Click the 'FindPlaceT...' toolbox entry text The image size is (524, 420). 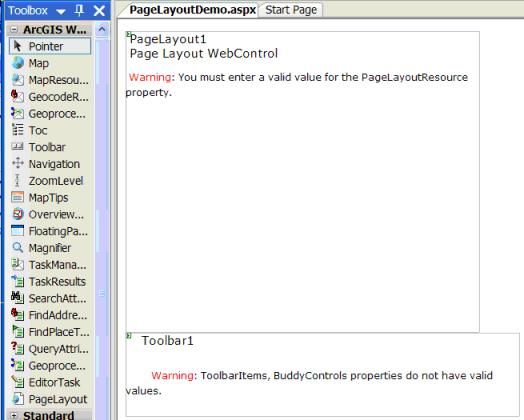coord(59,332)
